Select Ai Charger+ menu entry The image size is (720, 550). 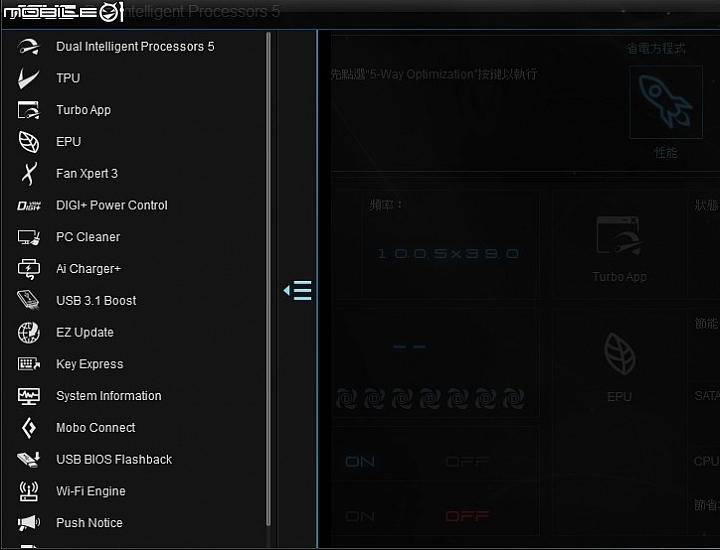point(88,269)
